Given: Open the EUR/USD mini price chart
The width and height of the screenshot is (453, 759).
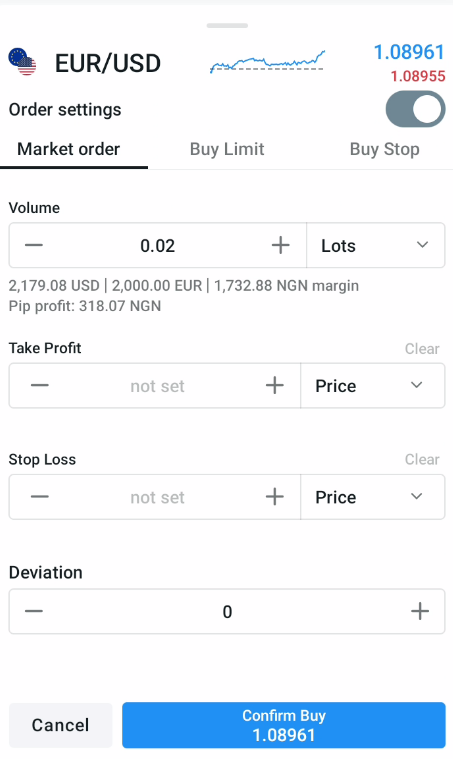Looking at the screenshot, I should point(267,62).
